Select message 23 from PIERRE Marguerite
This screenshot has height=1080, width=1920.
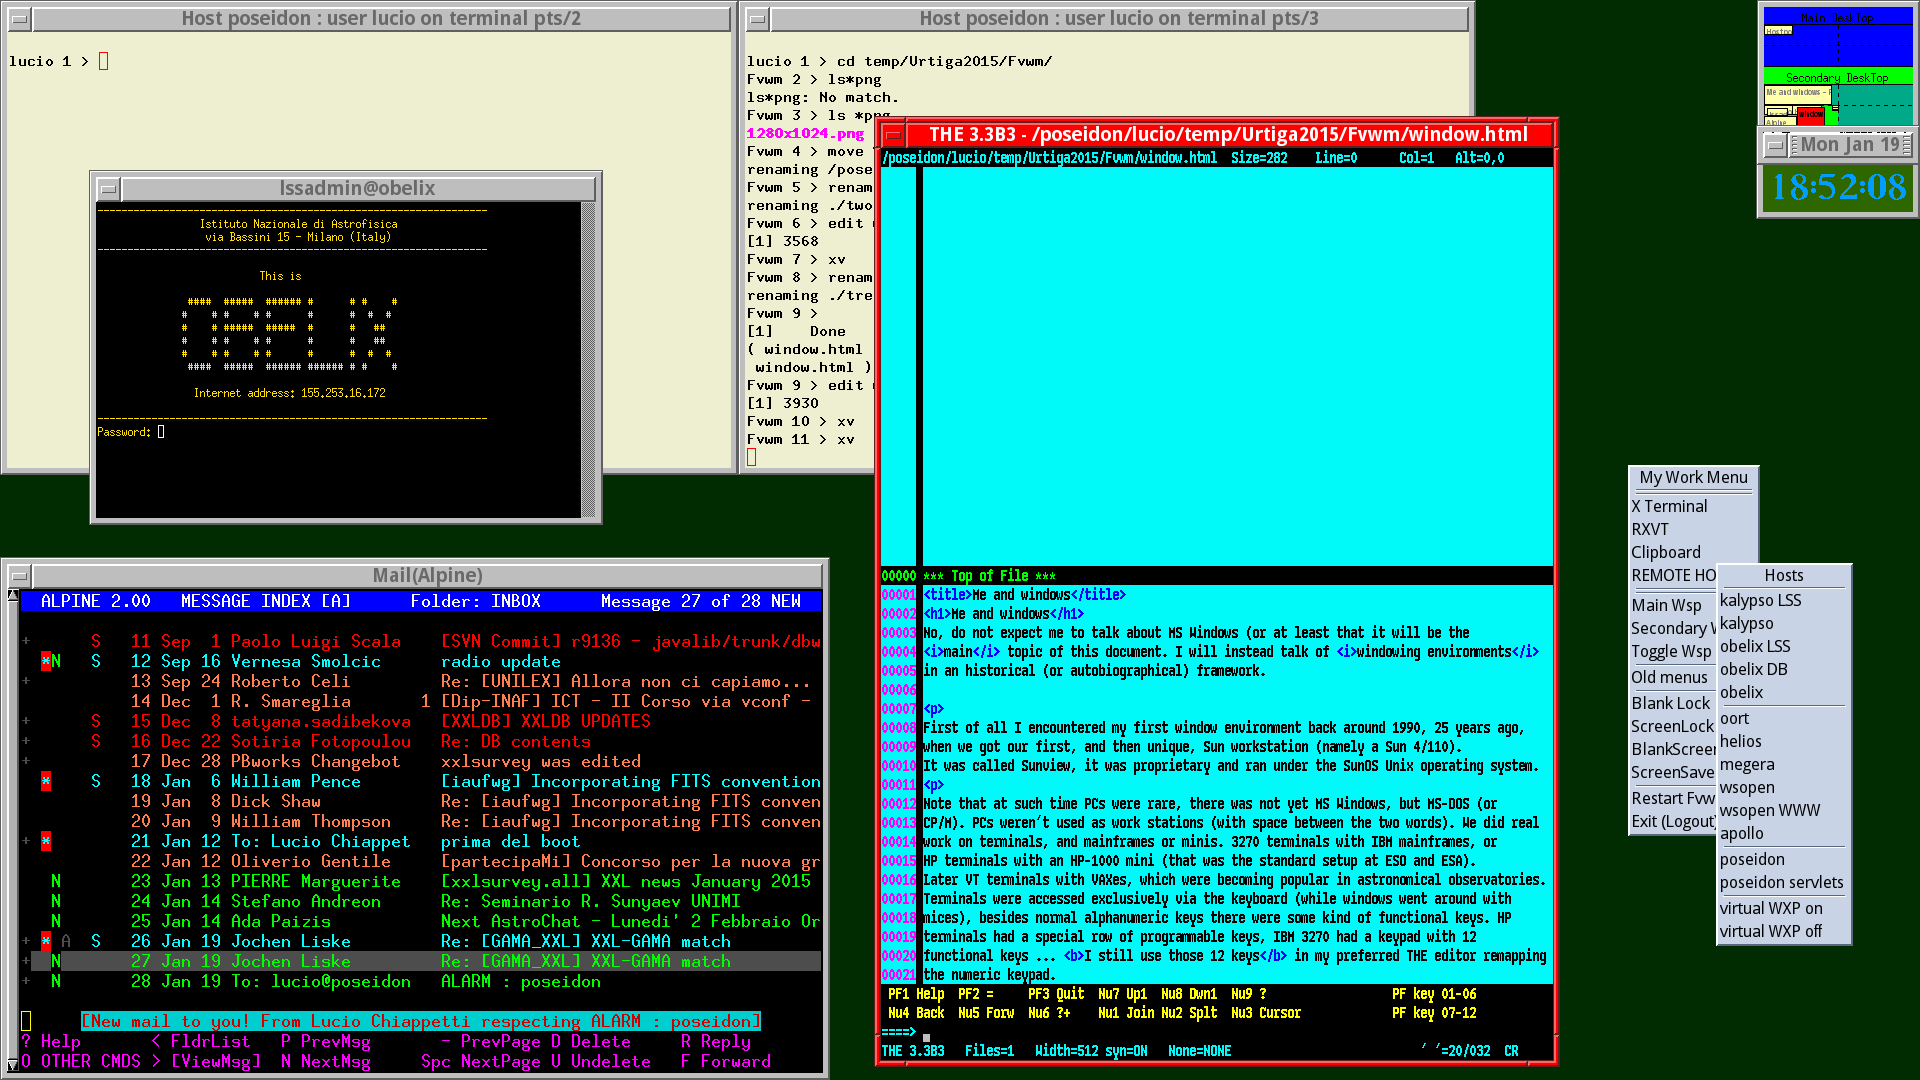coord(421,881)
